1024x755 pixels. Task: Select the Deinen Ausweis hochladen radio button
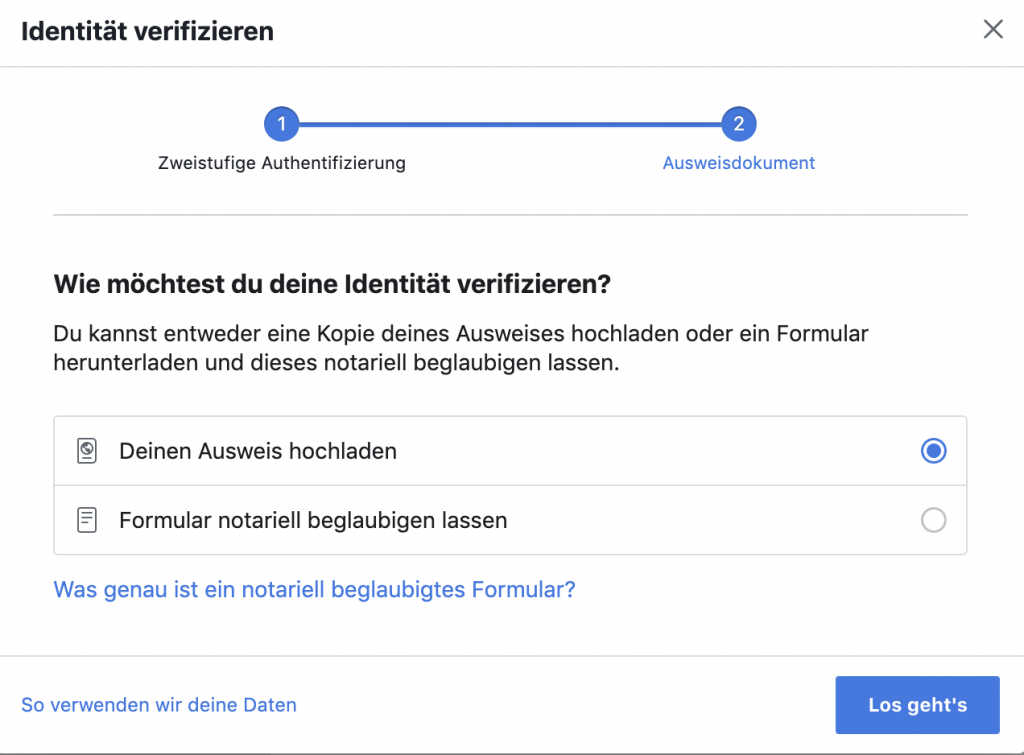coord(933,451)
